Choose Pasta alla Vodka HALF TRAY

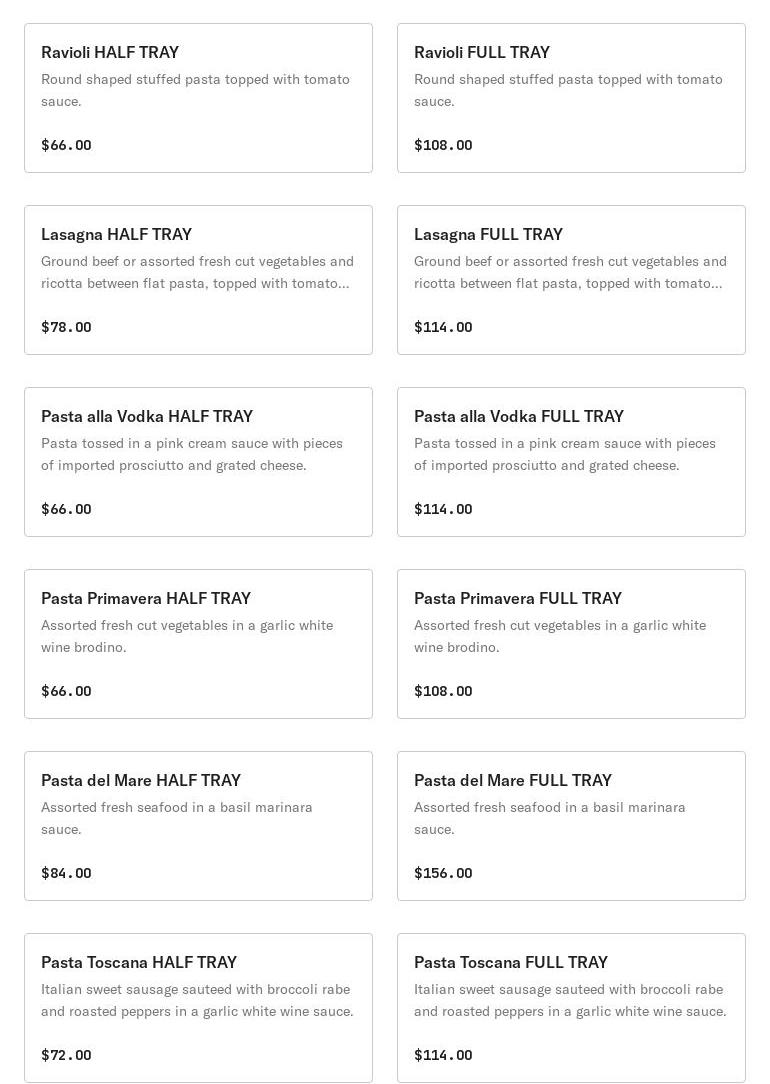click(x=198, y=462)
